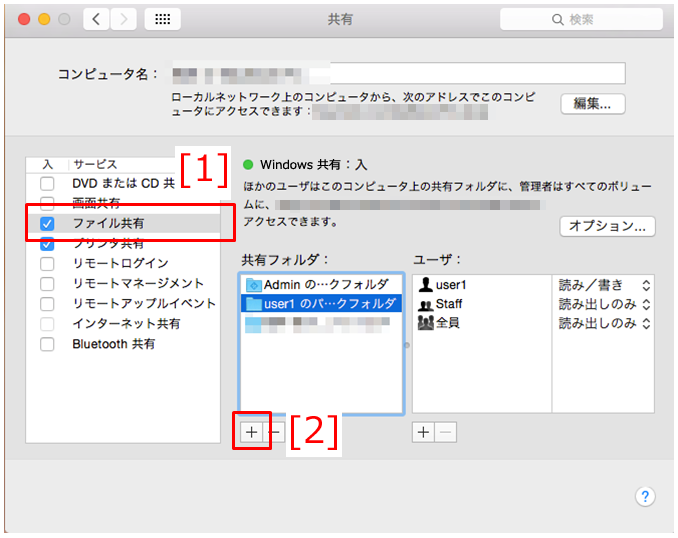678x538 pixels.
Task: Select Admin のパブリックフォルダ in shared folders
Action: pyautogui.click(x=320, y=285)
